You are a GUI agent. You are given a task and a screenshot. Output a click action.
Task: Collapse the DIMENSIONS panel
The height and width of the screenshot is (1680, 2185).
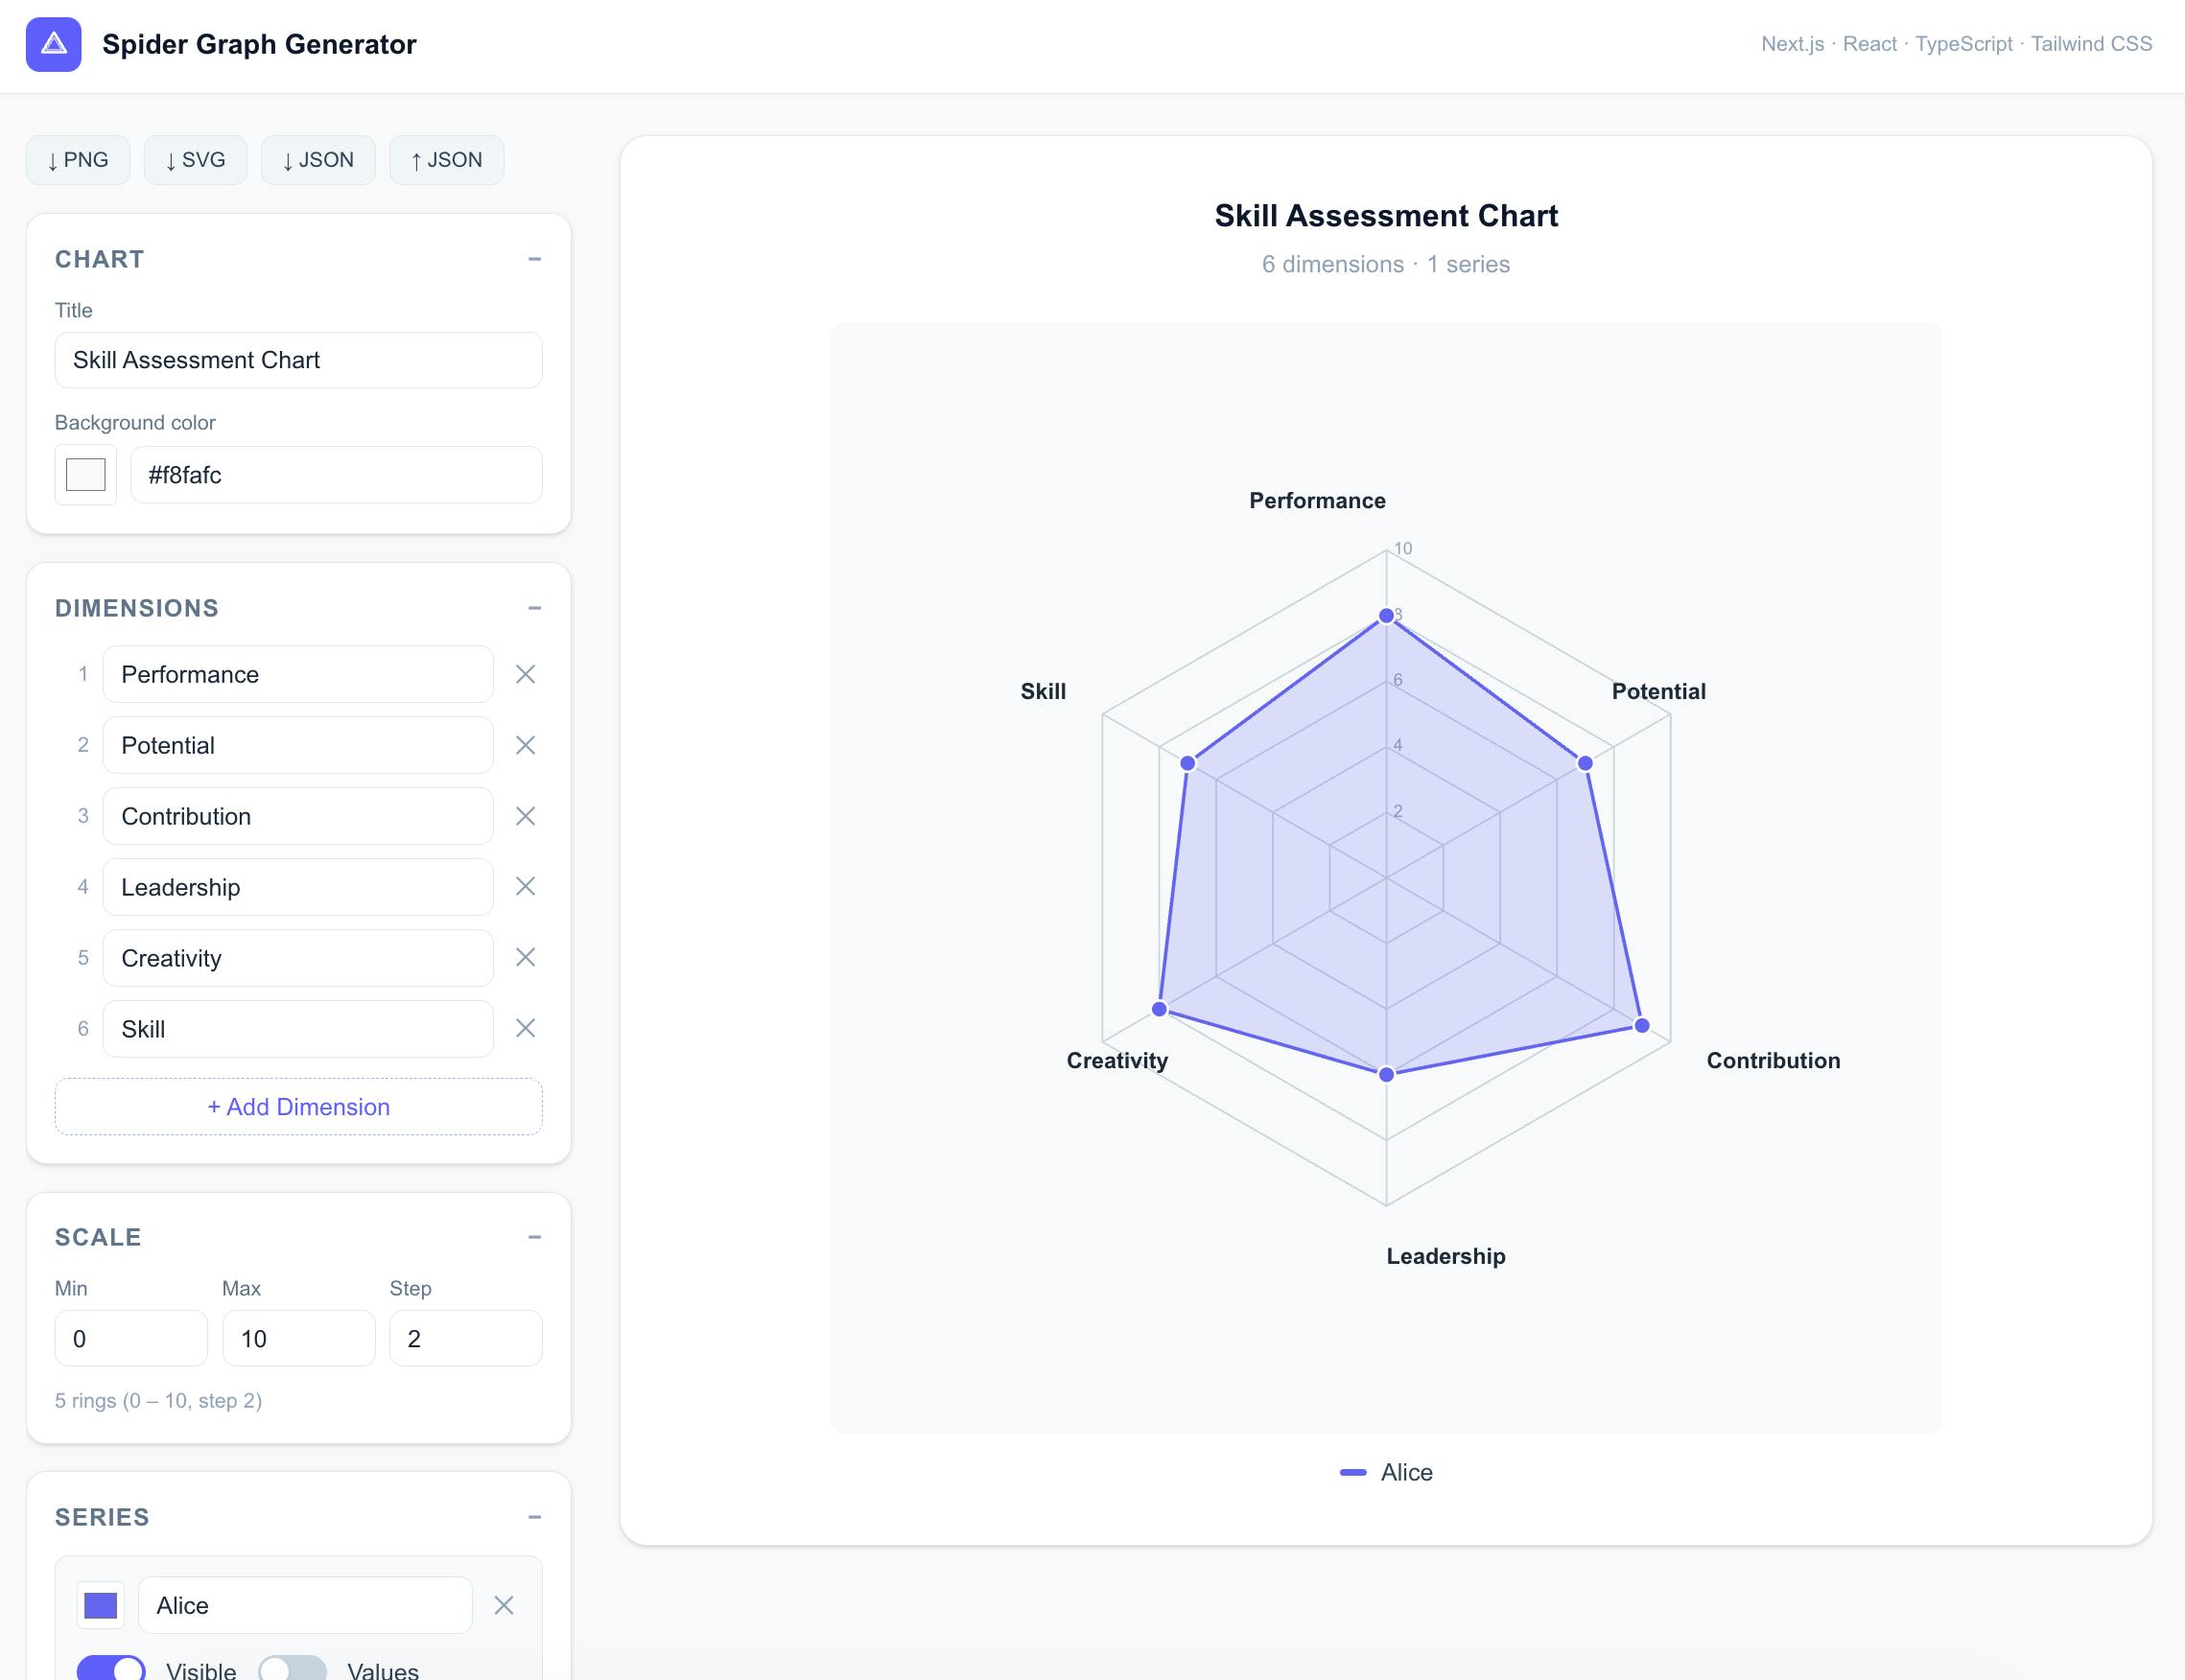click(x=535, y=607)
